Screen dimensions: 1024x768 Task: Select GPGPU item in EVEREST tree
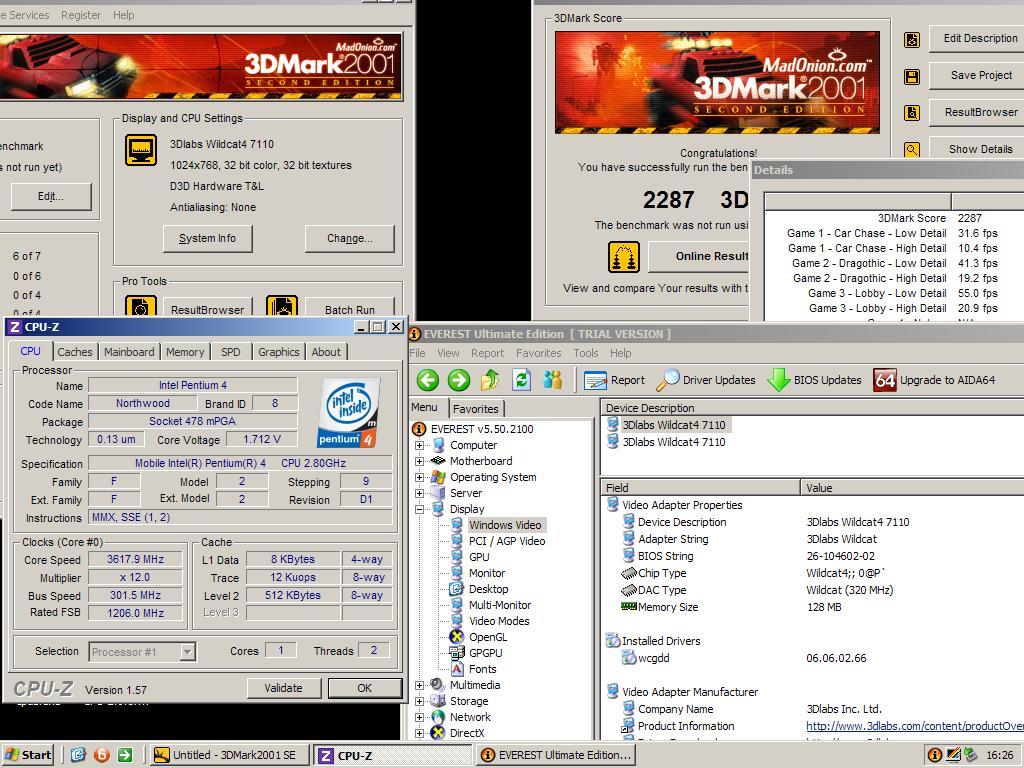485,653
